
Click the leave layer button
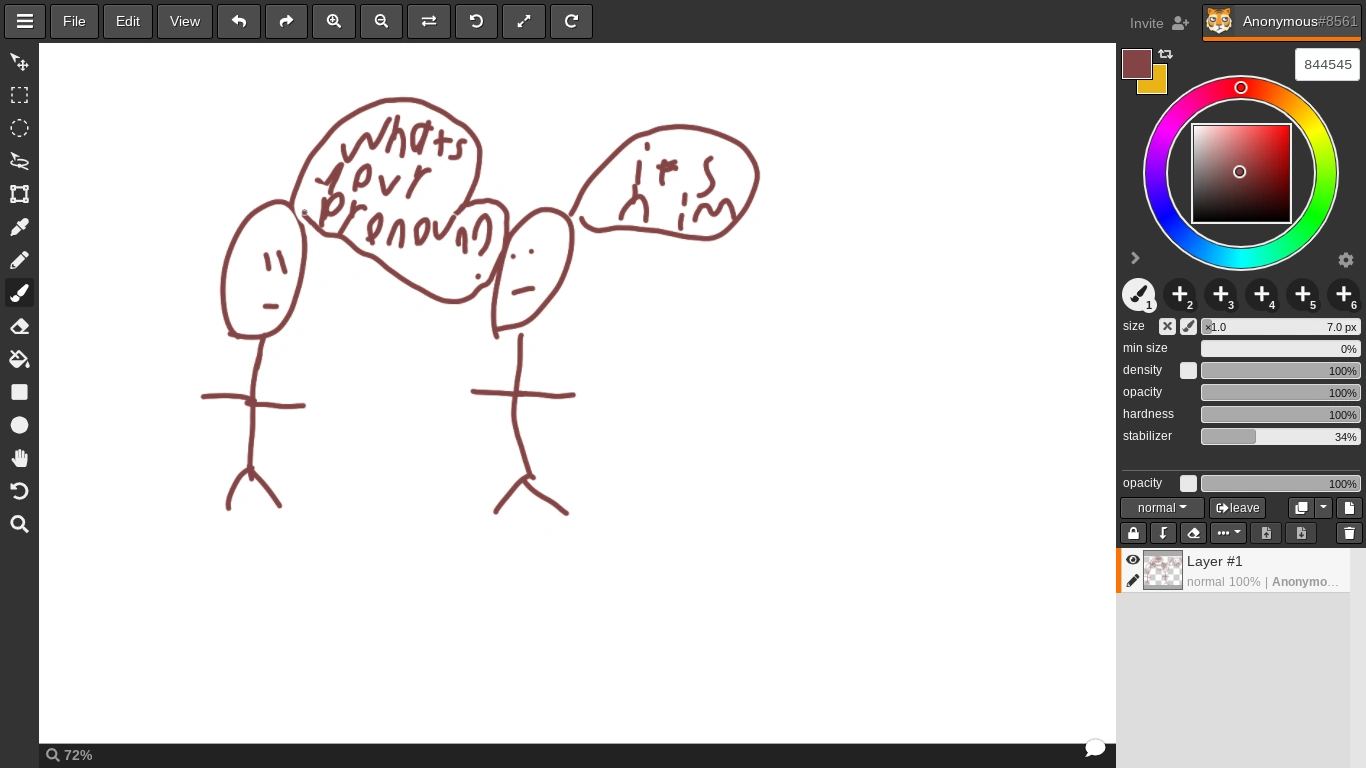click(x=1237, y=508)
